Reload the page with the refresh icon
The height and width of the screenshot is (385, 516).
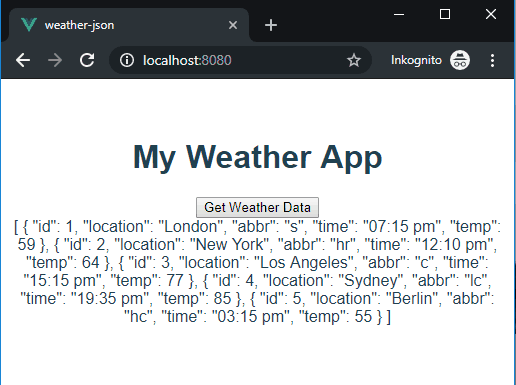(x=87, y=60)
